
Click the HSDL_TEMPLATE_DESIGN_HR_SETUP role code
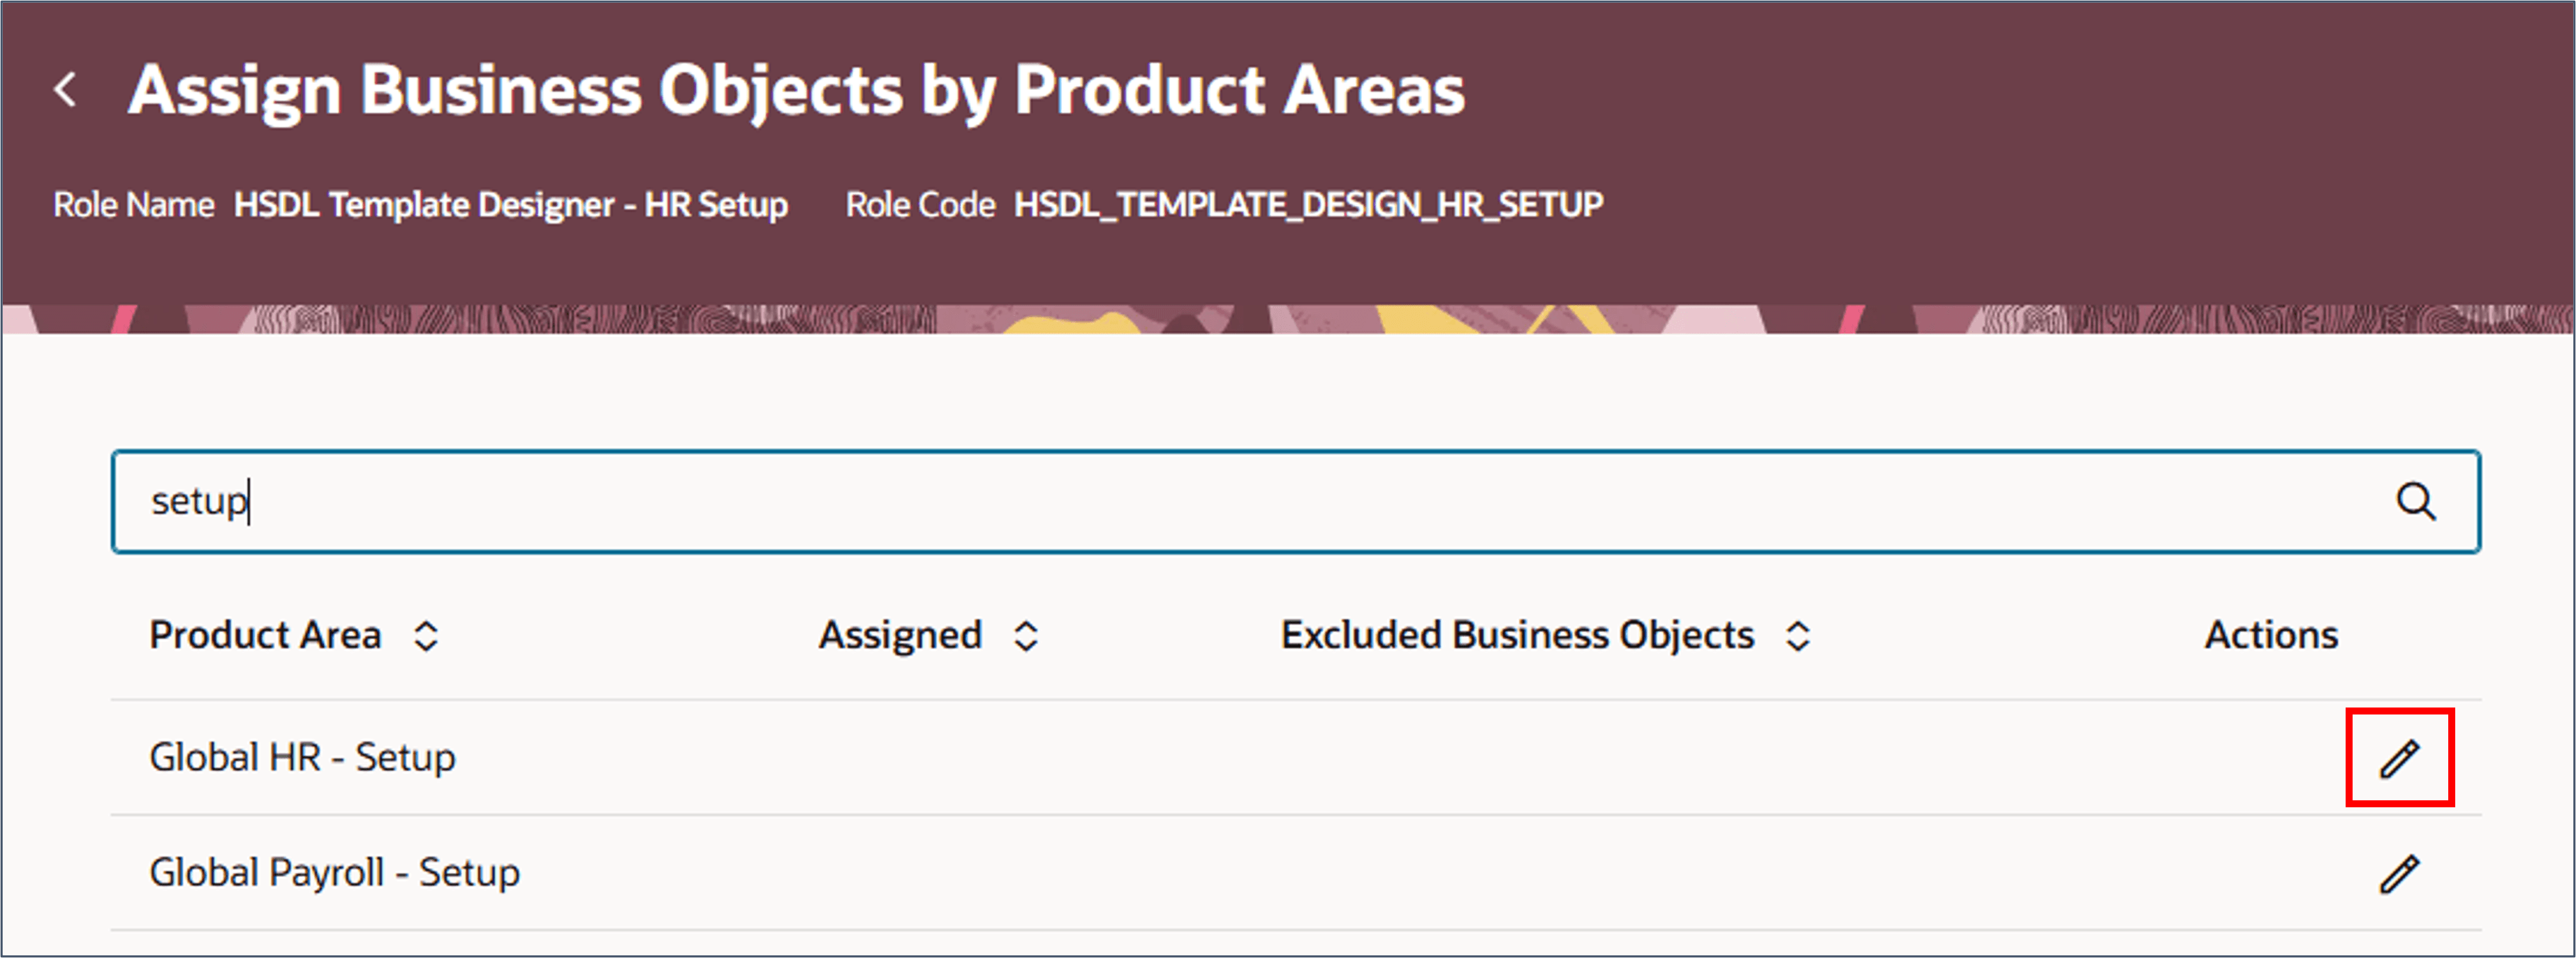coord(1309,204)
